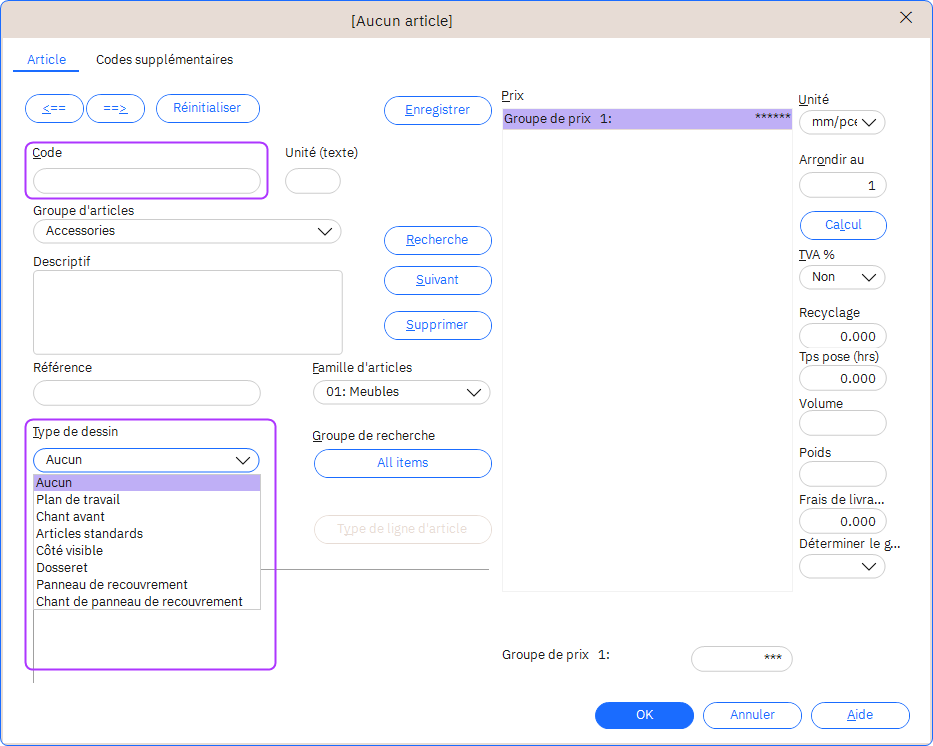Click the next article arrow button
Viewport: 933px width, 746px height.
click(116, 108)
